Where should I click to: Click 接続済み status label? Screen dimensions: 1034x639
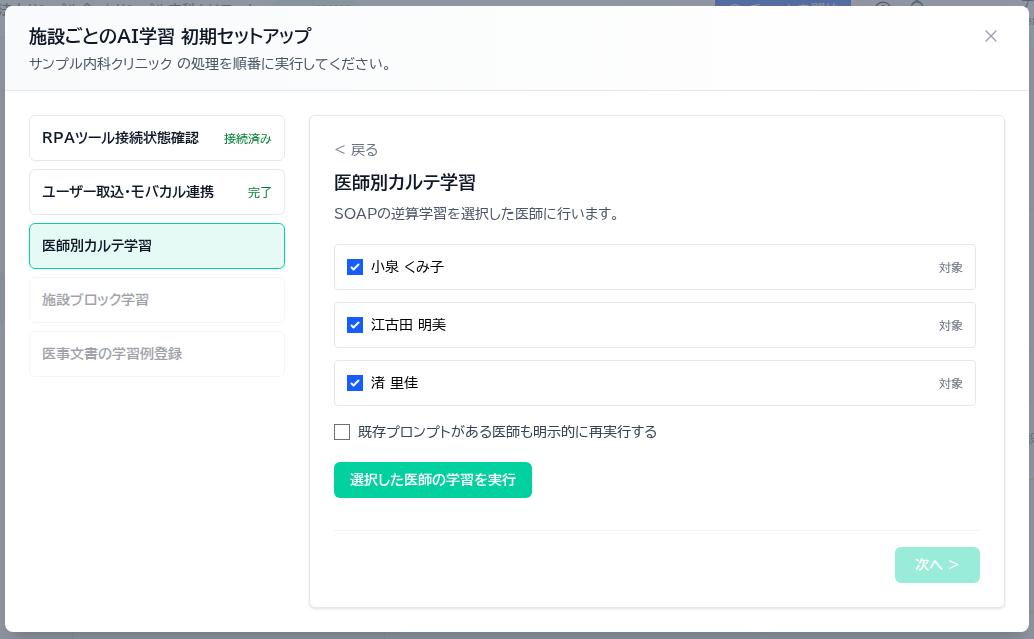[247, 138]
